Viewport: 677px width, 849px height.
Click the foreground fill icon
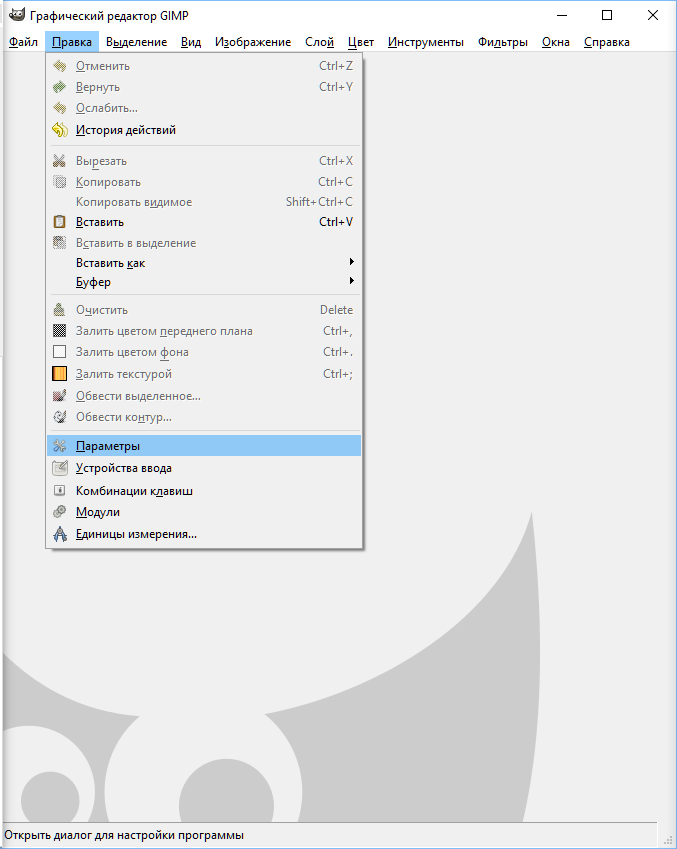(x=60, y=331)
